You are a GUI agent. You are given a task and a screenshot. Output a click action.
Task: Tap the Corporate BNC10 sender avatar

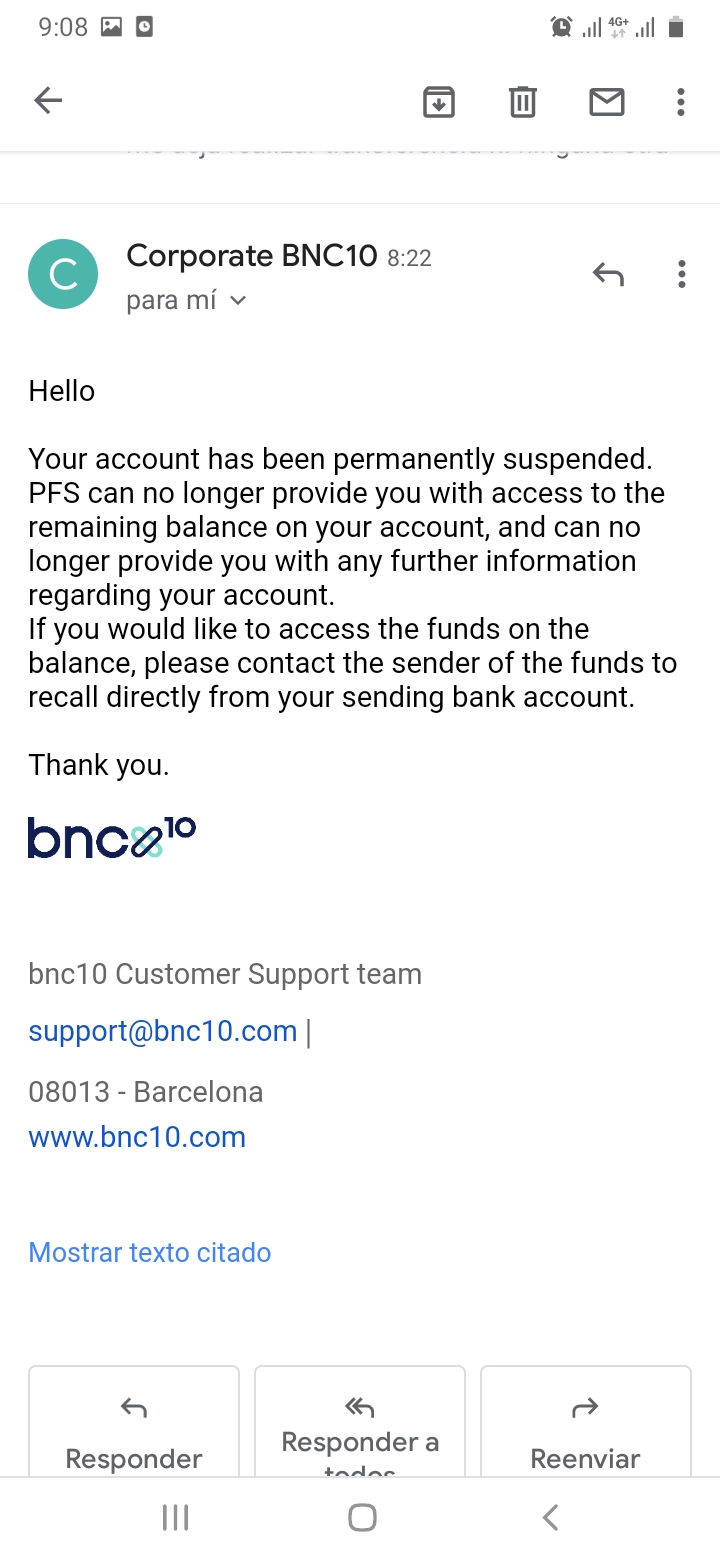(x=64, y=274)
